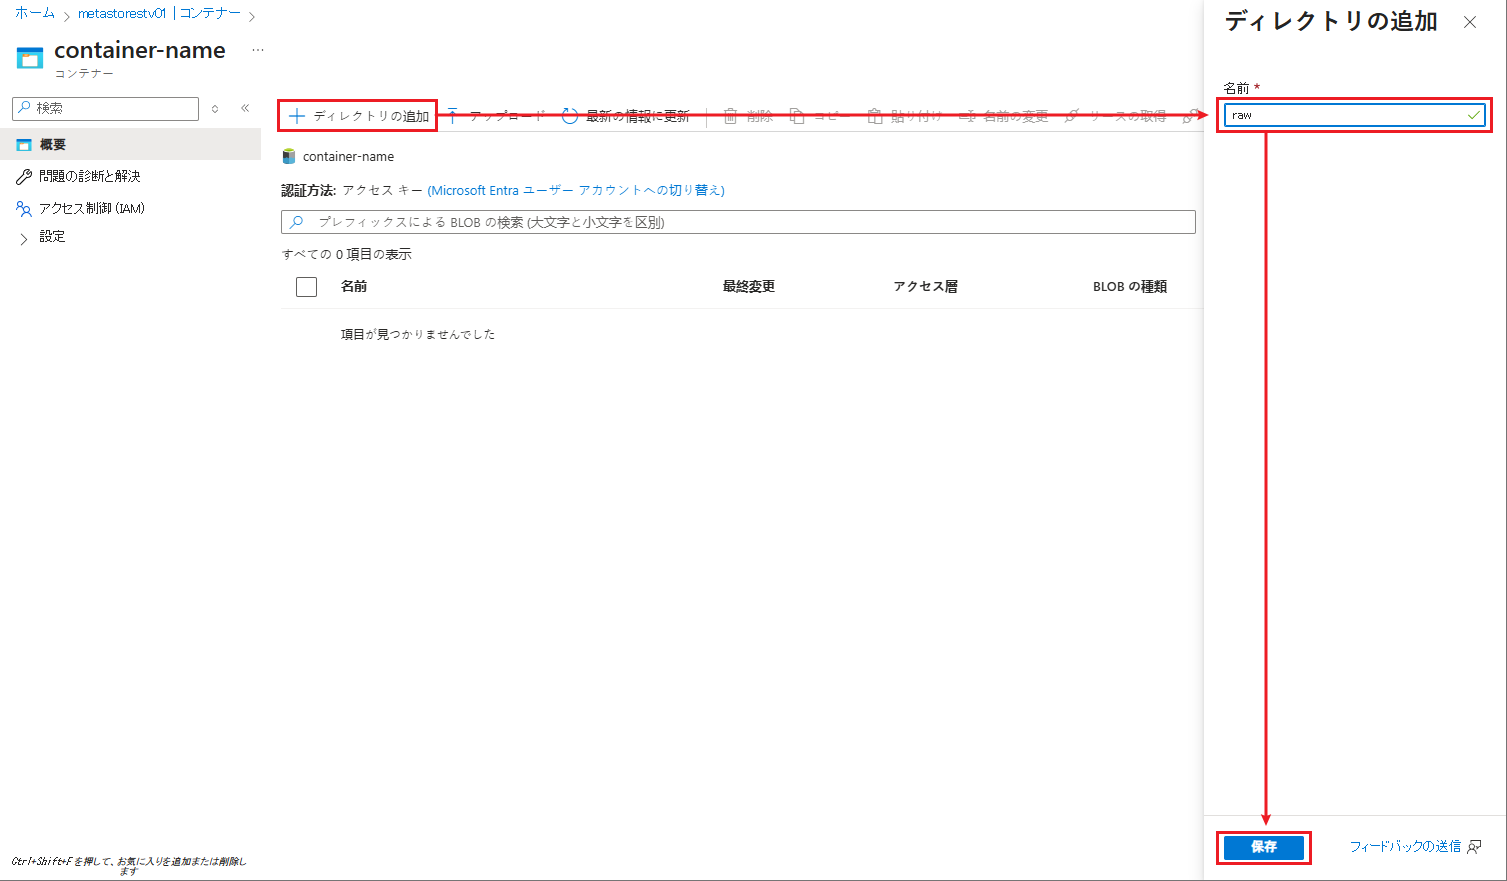Open metastorestv01 | コンテナー breadcrumb link
This screenshot has width=1507, height=881.
pyautogui.click(x=159, y=14)
